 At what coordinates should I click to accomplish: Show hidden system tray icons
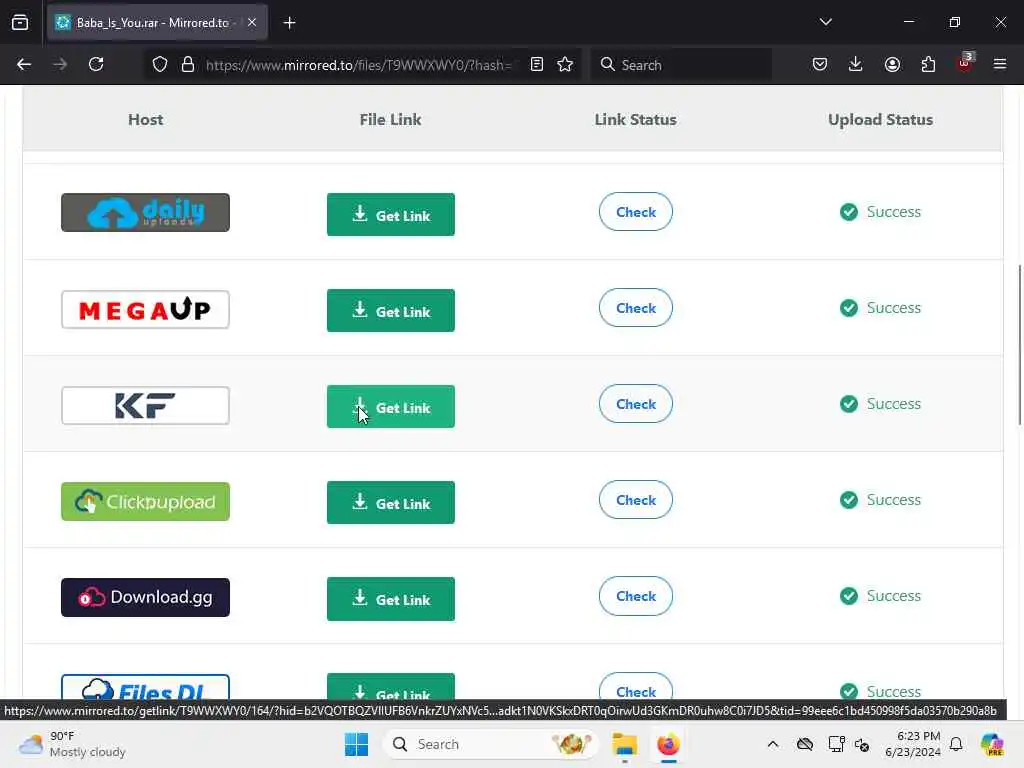coord(773,744)
